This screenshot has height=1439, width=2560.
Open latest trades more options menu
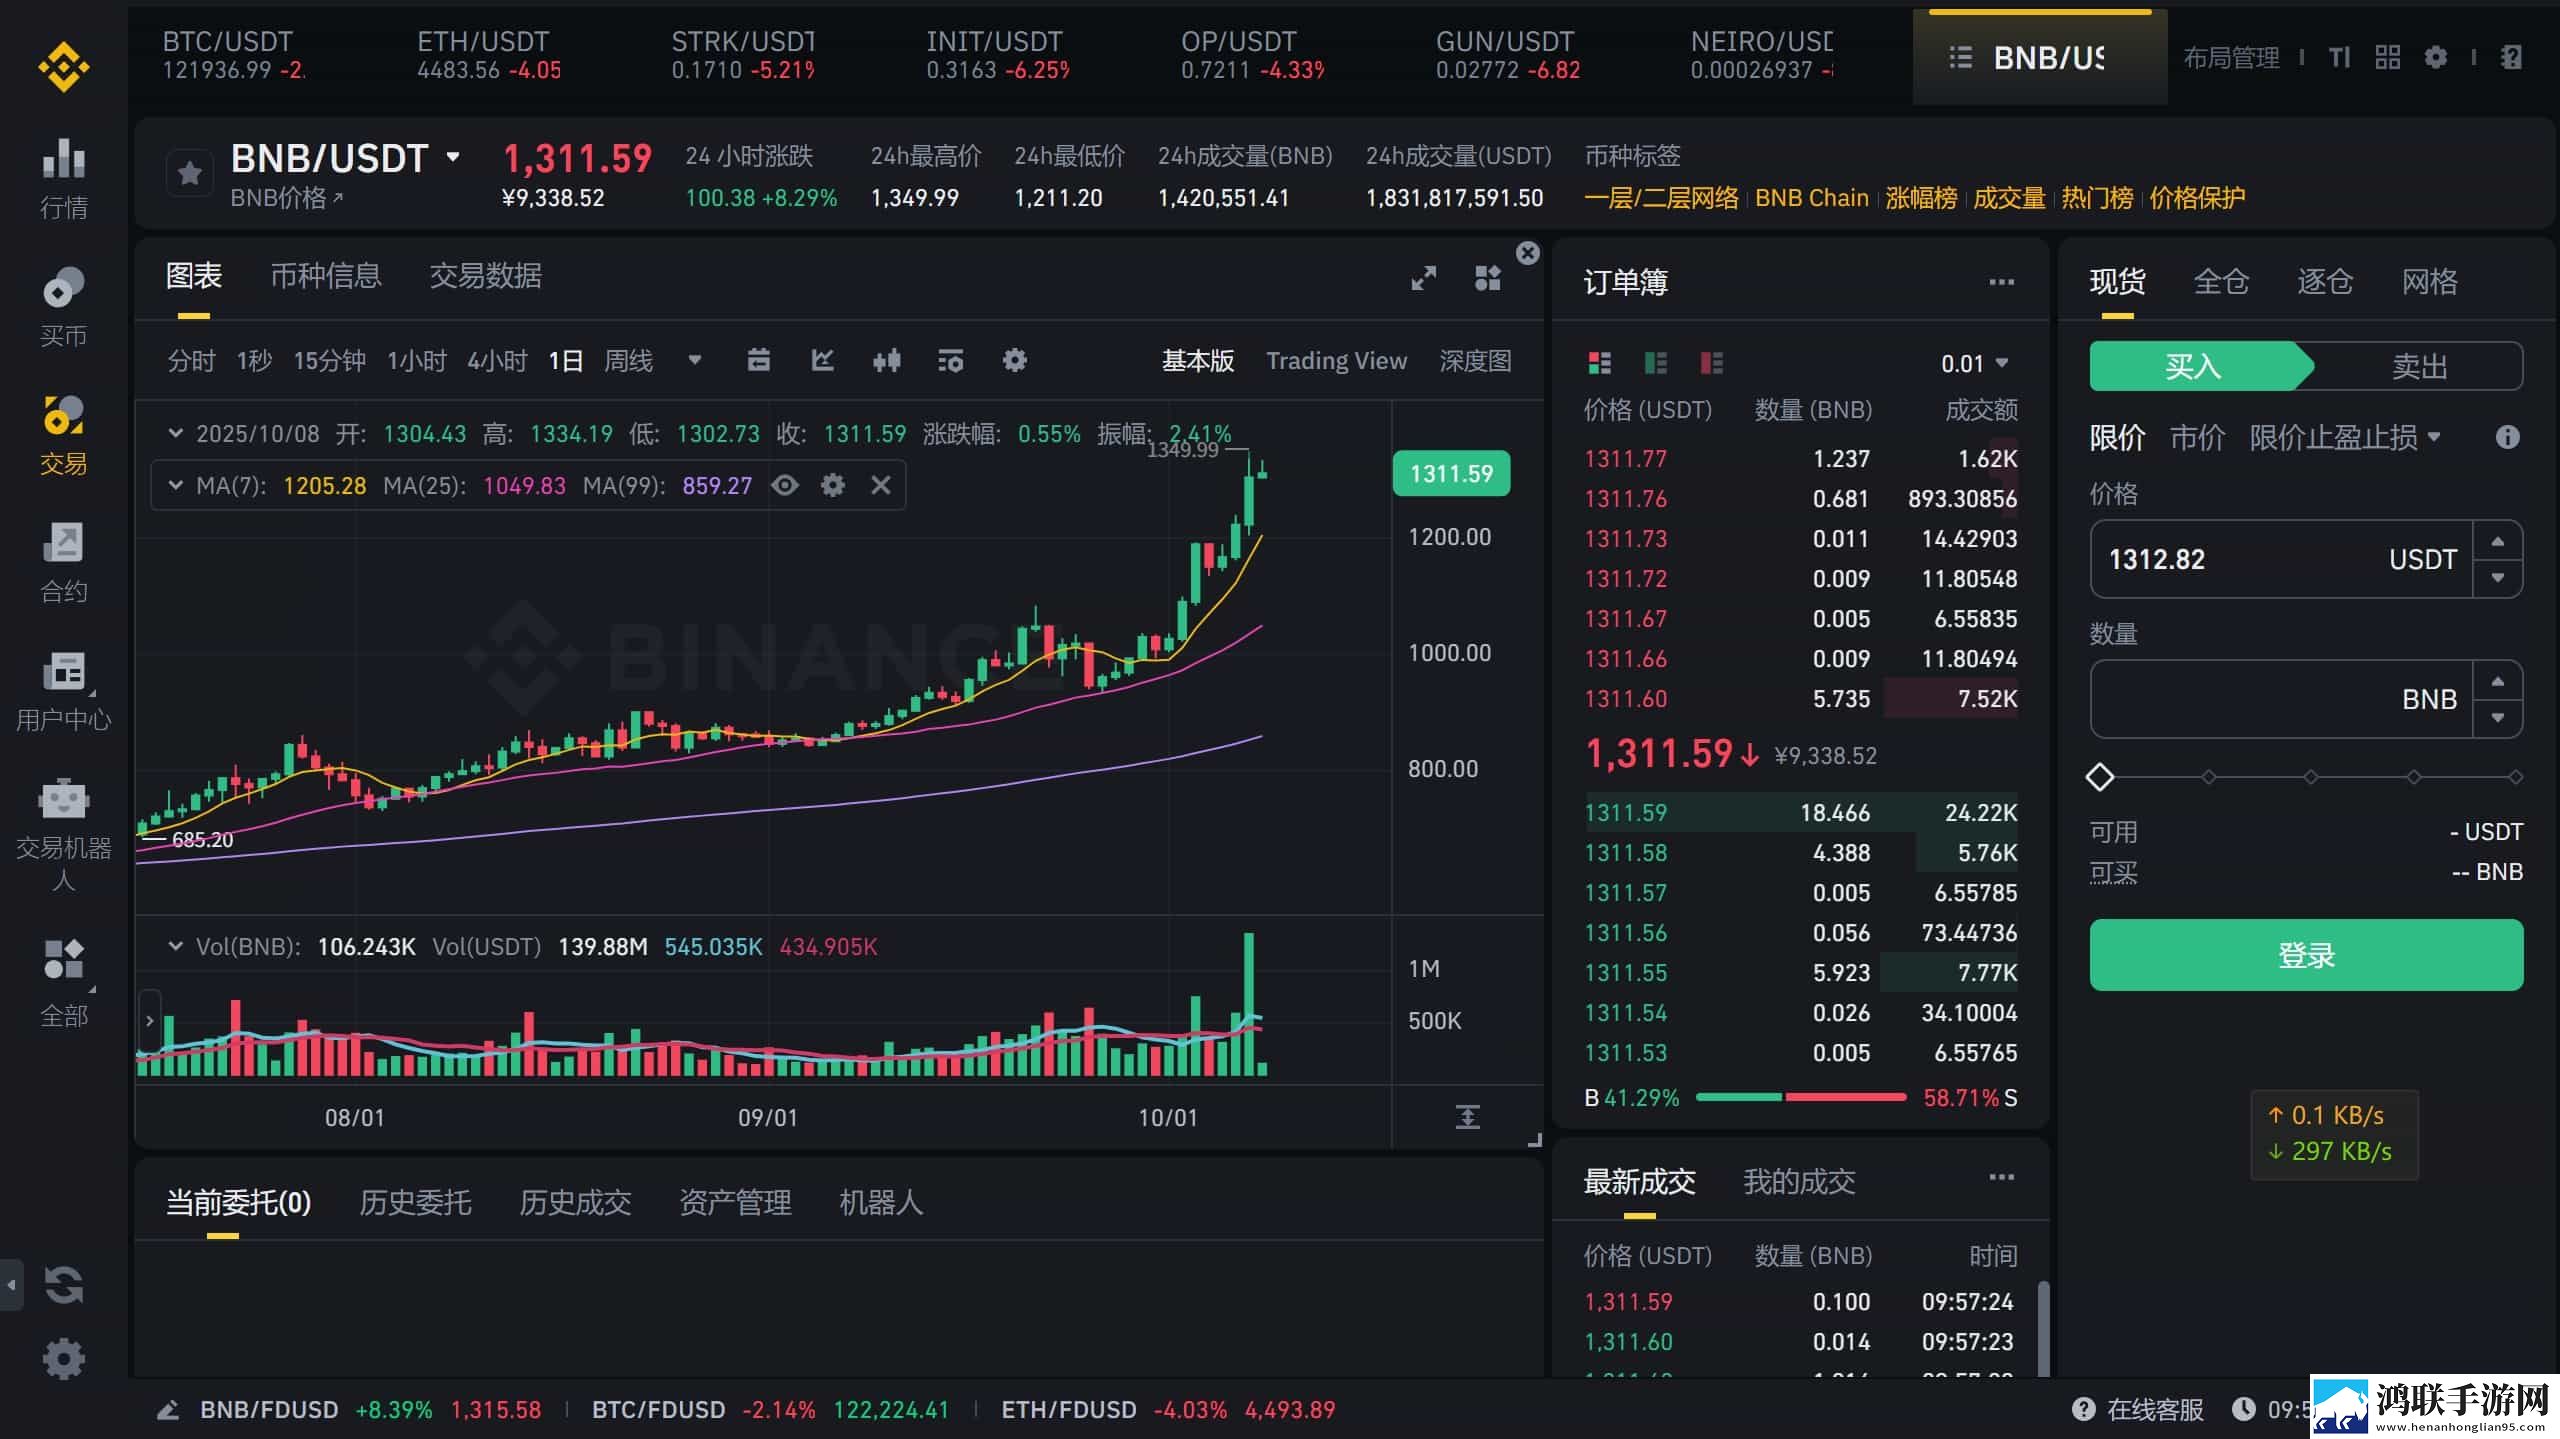point(2002,1177)
